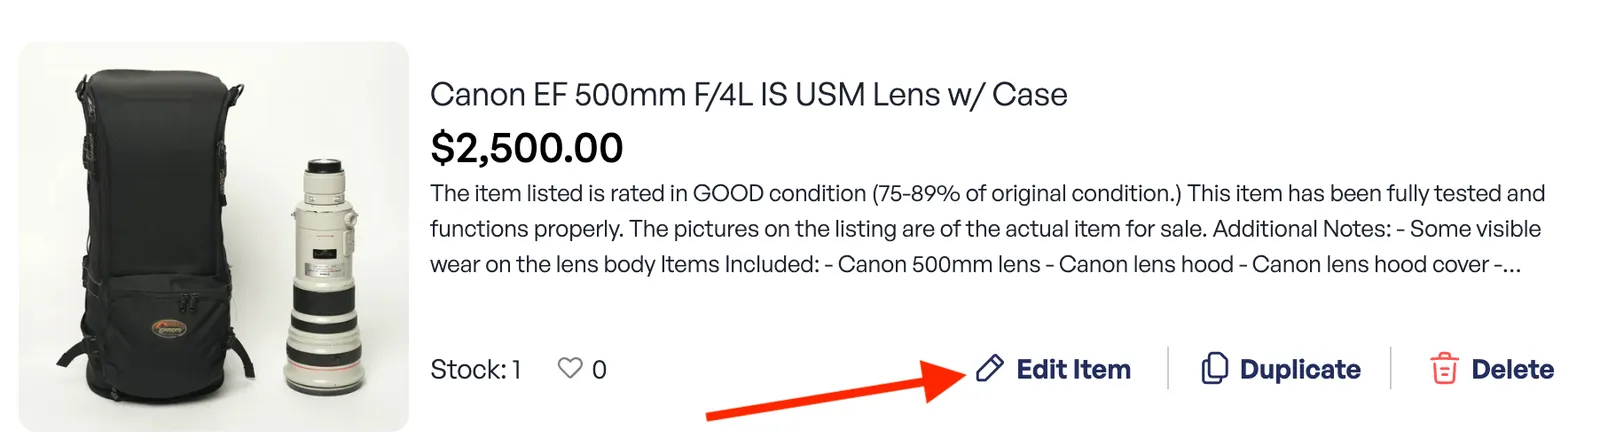
Task: Click the favorites count number 0
Action: (599, 370)
